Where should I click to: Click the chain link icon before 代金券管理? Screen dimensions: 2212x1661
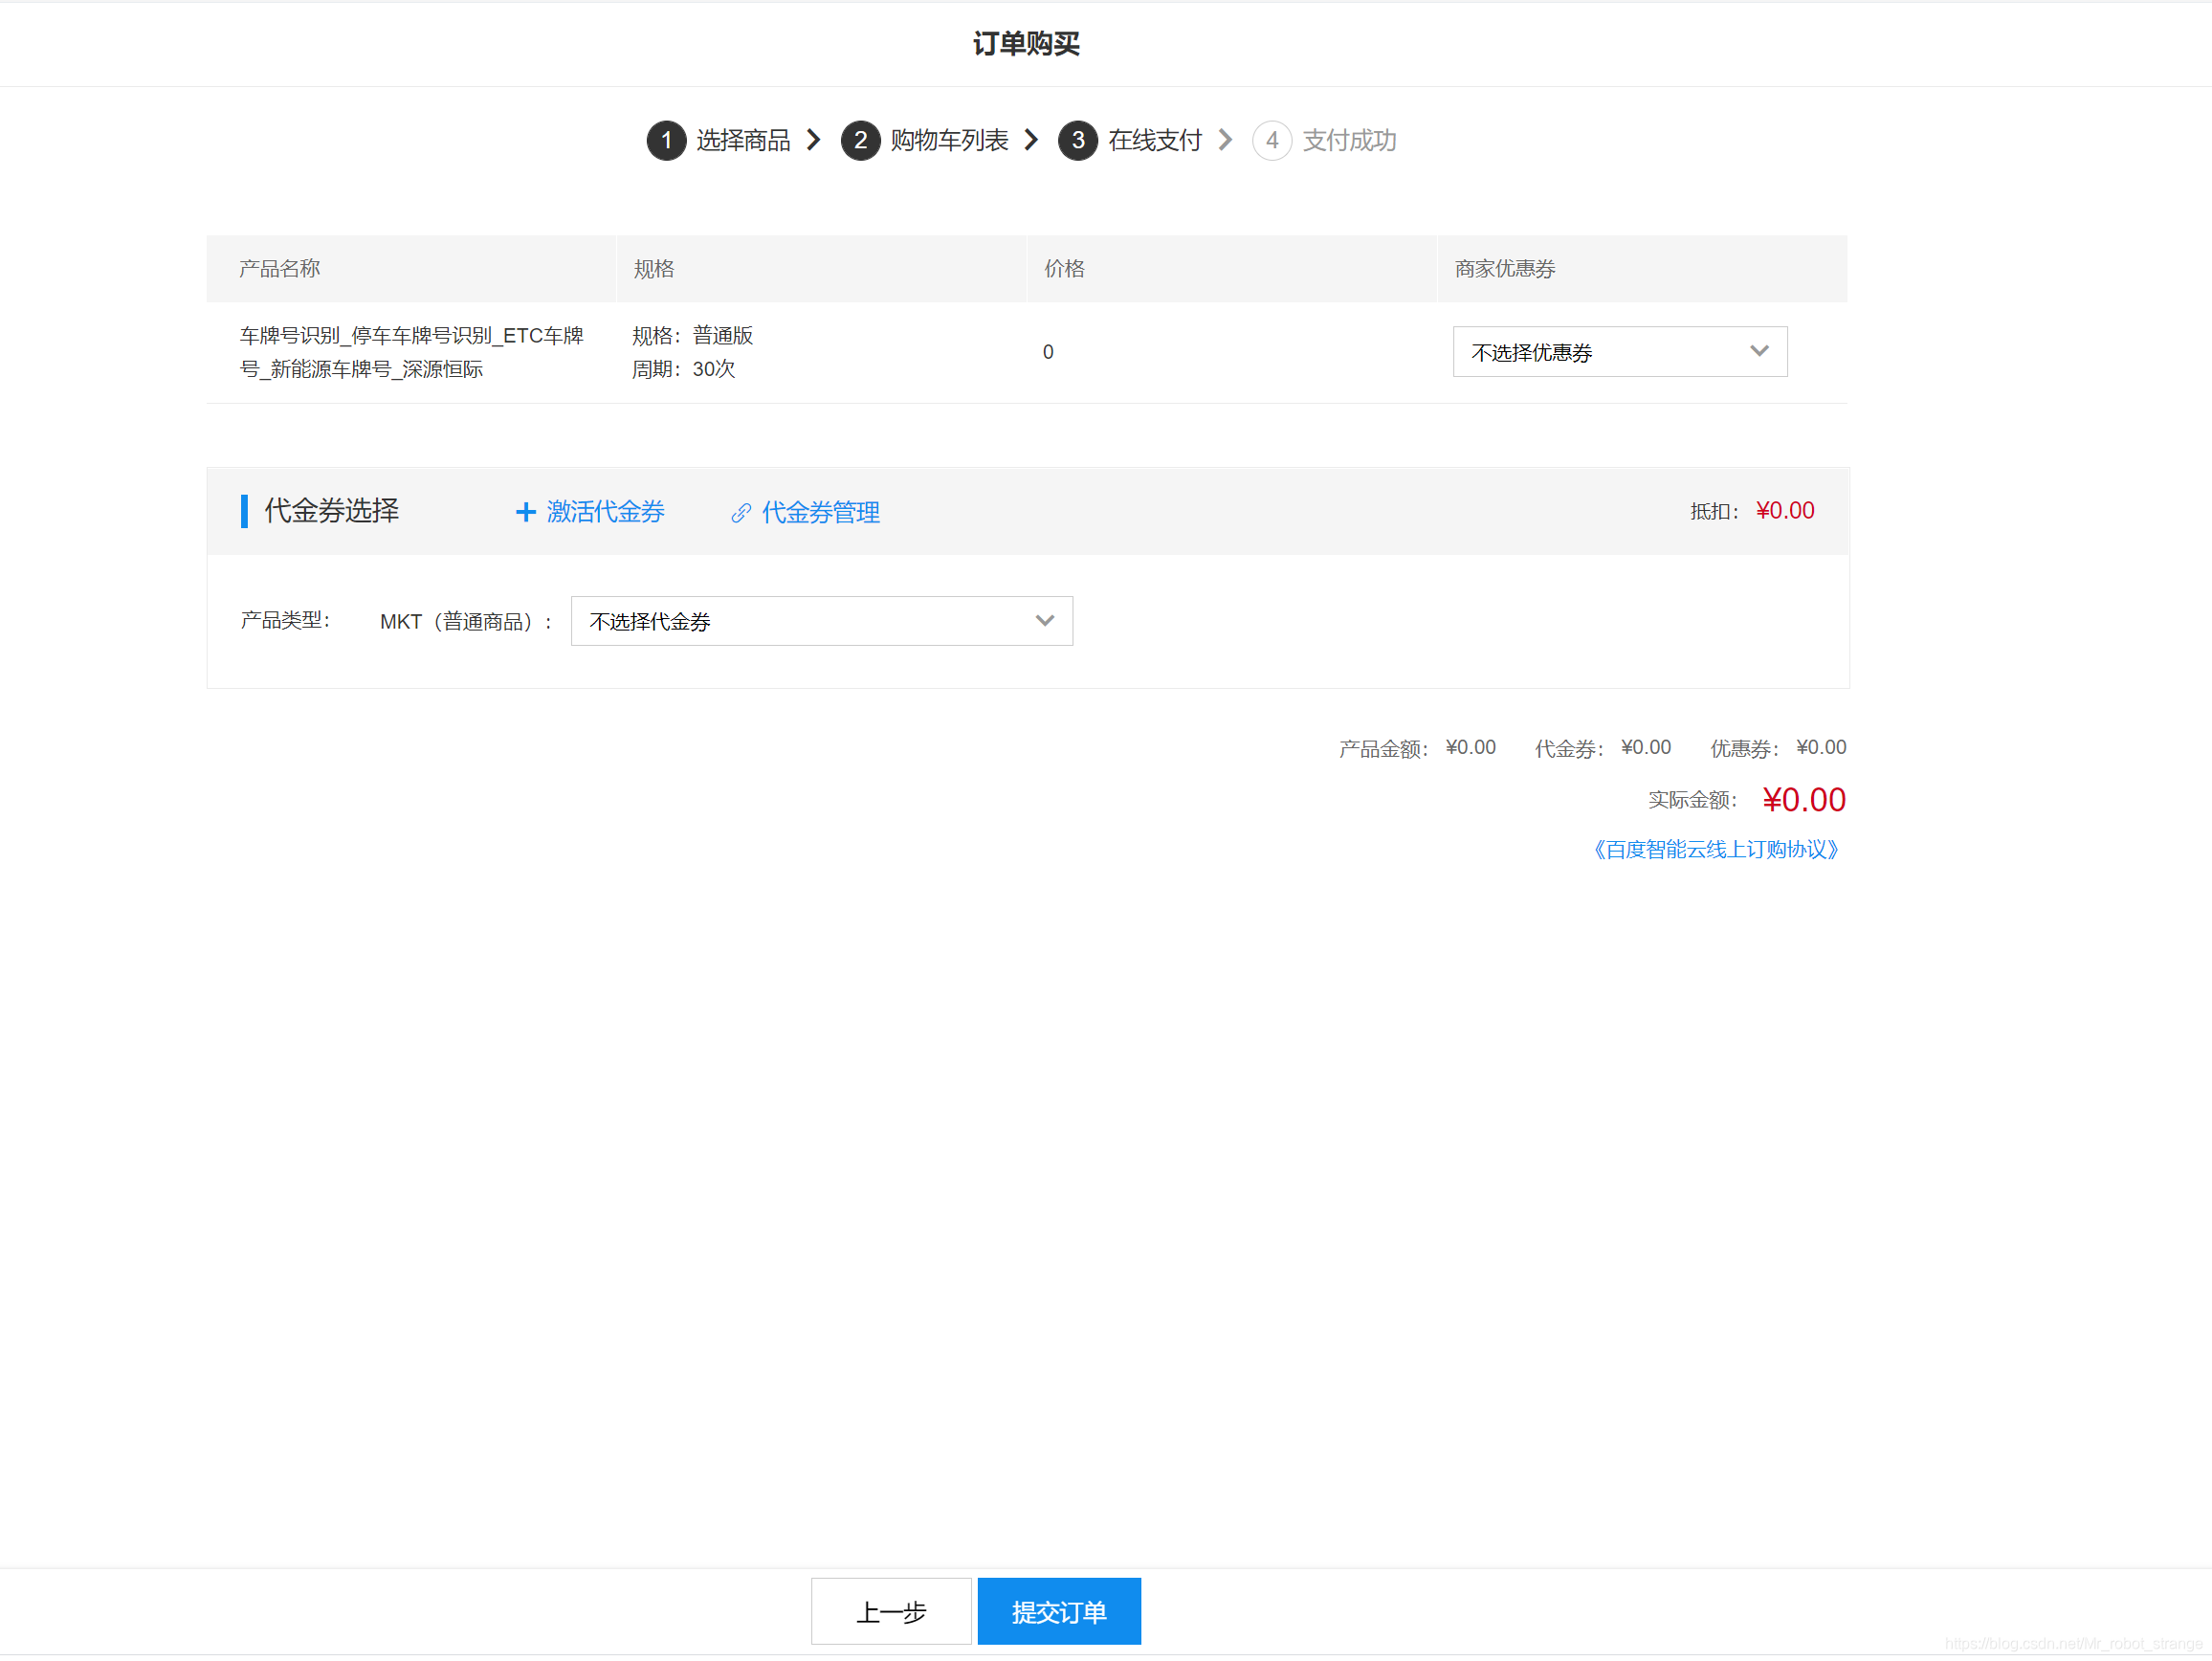[740, 512]
